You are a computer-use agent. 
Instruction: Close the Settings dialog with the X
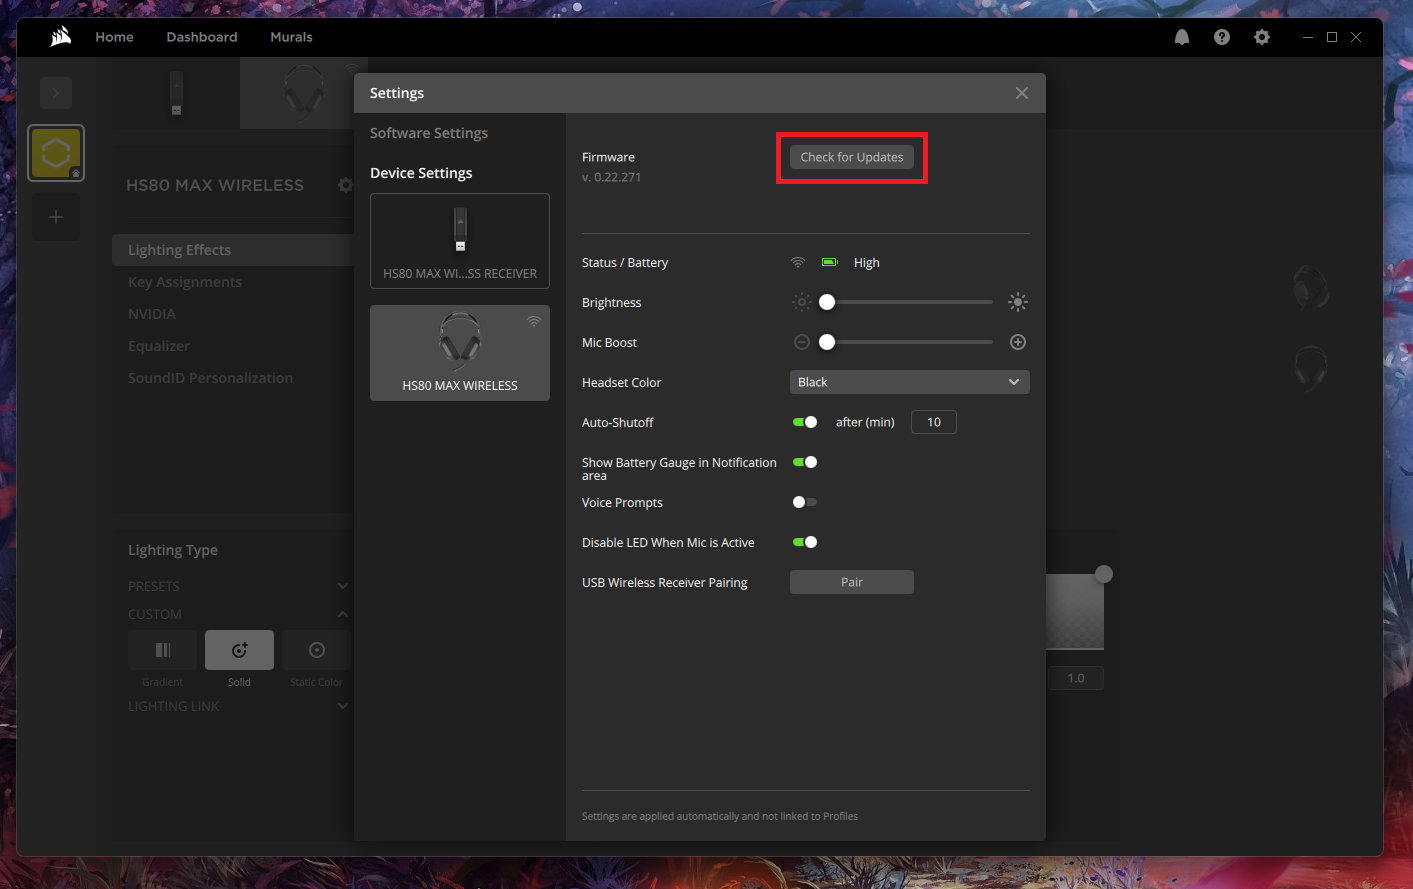[1021, 93]
